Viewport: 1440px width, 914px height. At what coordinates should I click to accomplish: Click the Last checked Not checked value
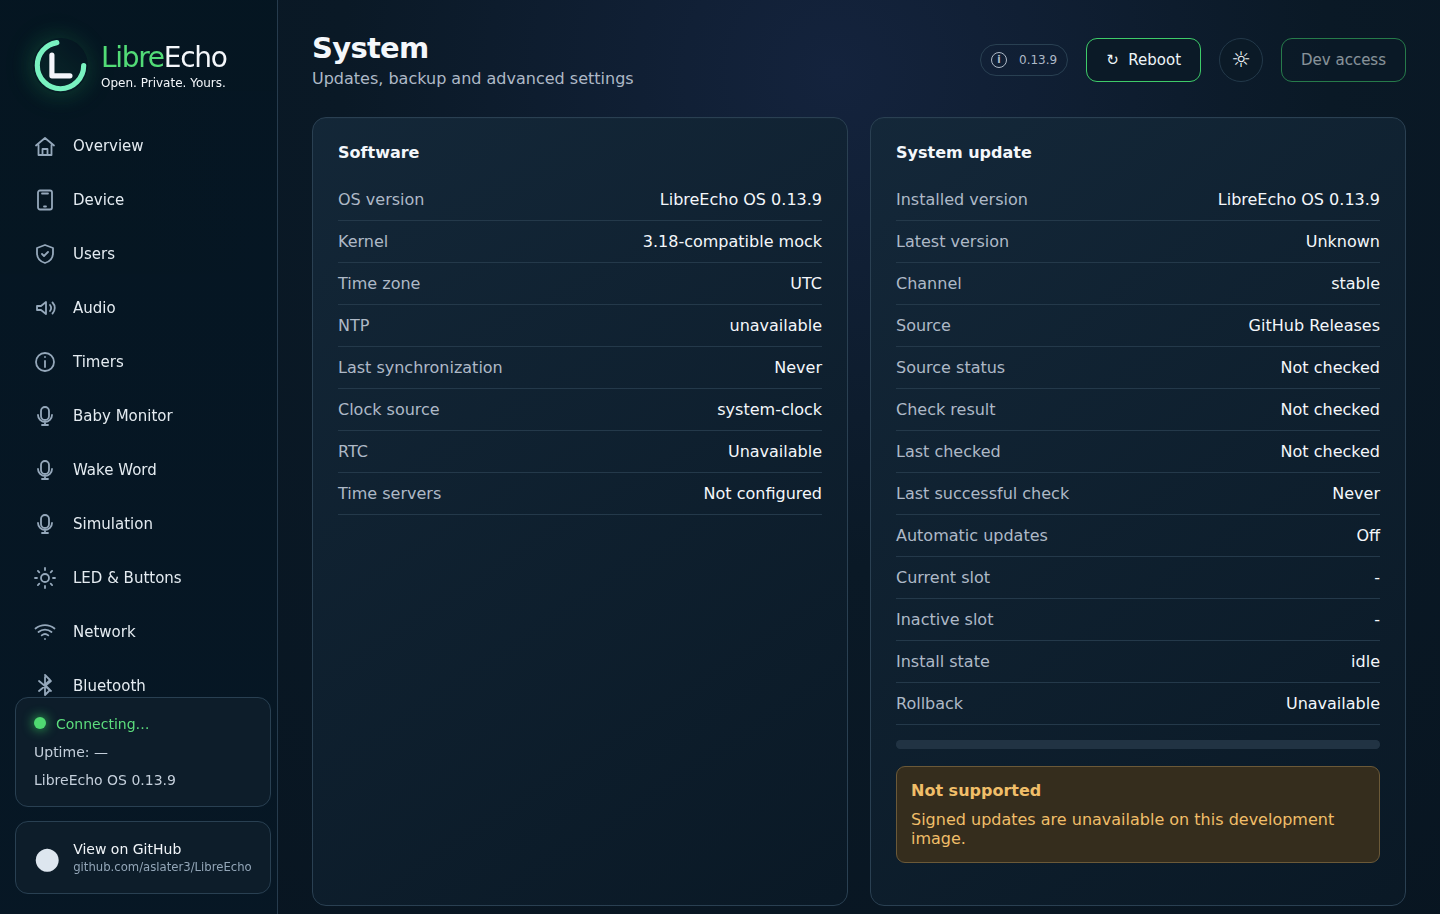[x=1330, y=452]
